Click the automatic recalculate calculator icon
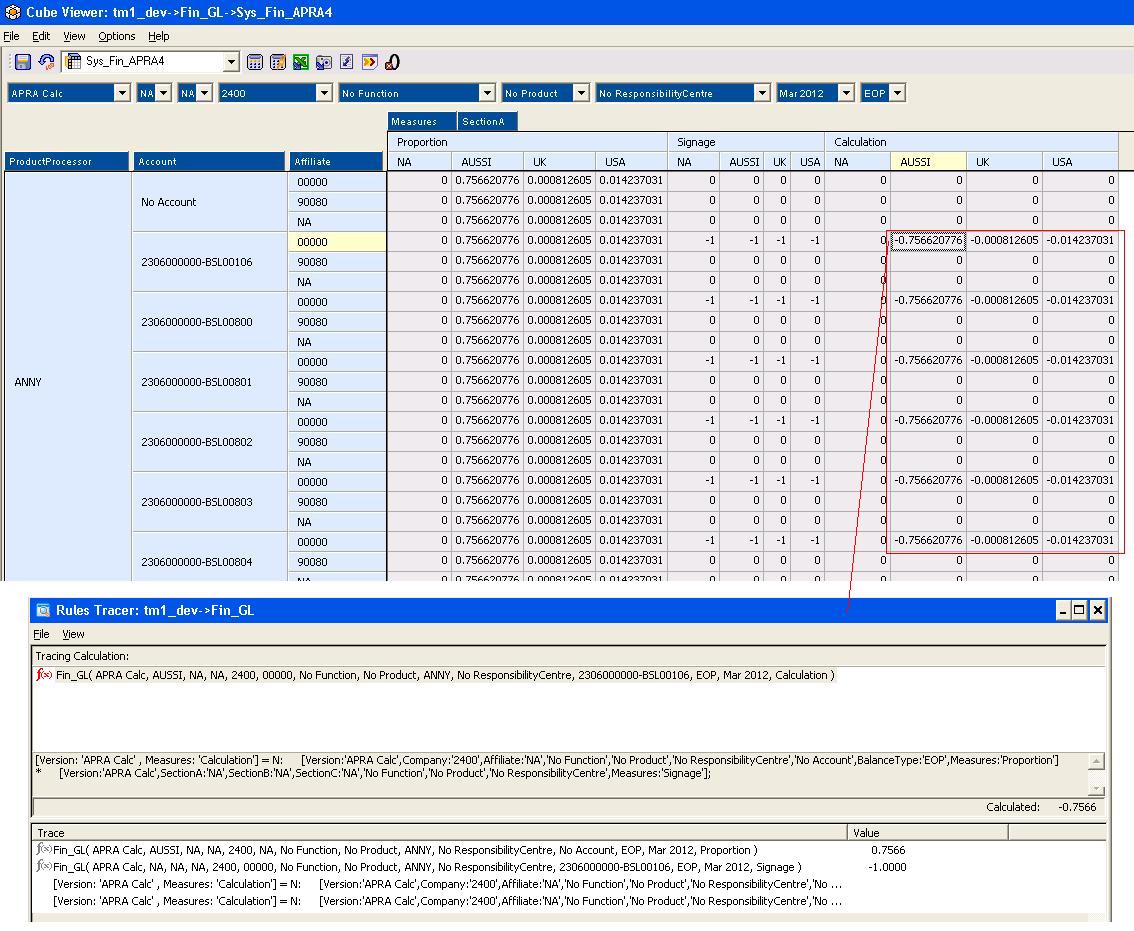The height and width of the screenshot is (931, 1134). pos(278,62)
